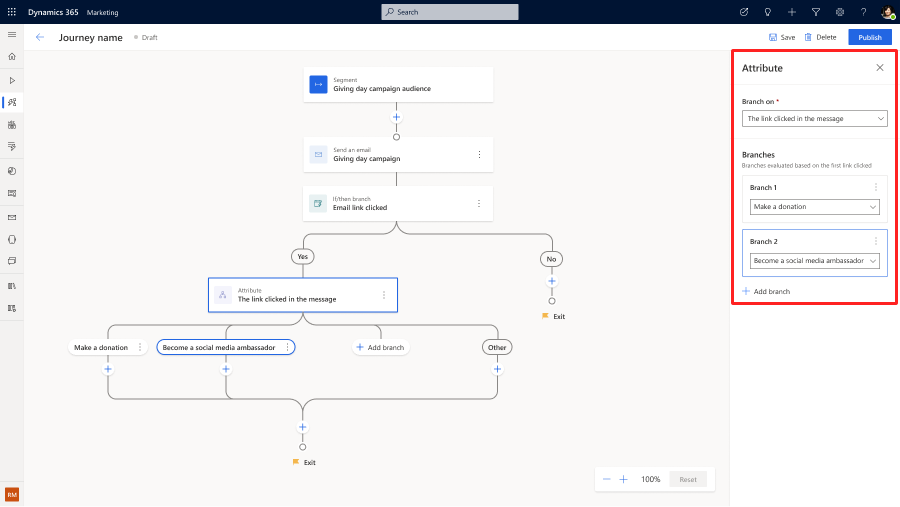
Task: Open the Help question mark icon
Action: point(863,12)
